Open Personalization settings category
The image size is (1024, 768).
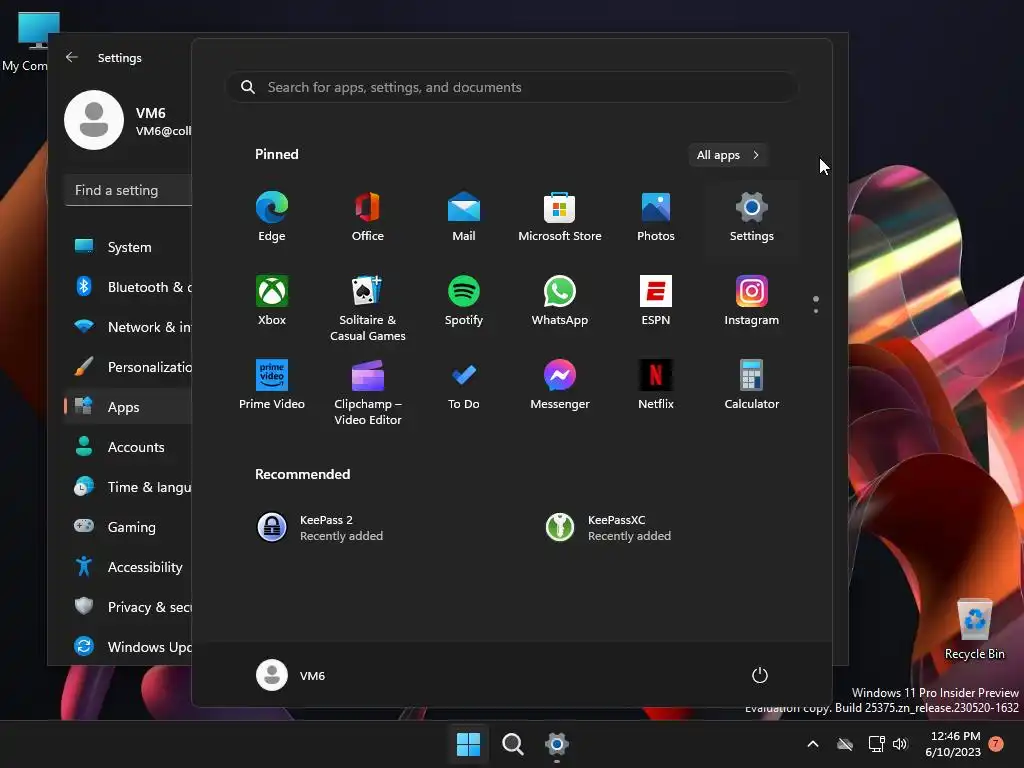(129, 367)
